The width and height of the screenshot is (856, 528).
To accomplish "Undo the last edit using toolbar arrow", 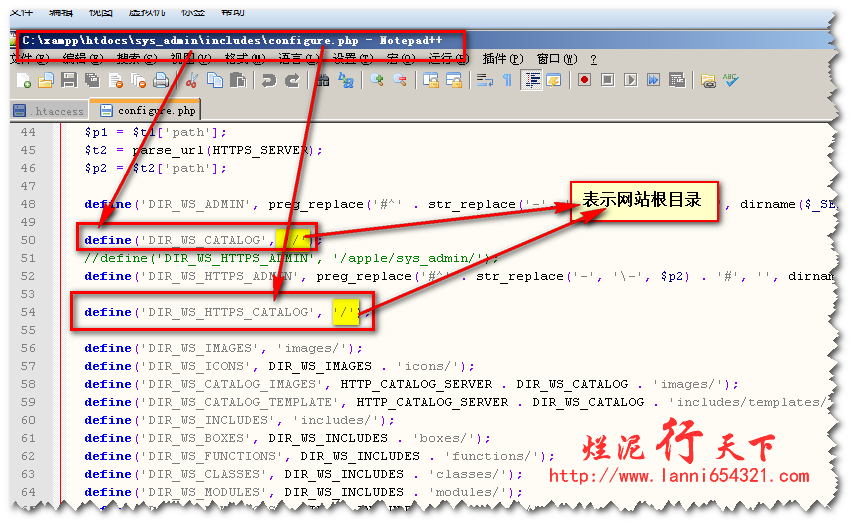I will [268, 81].
